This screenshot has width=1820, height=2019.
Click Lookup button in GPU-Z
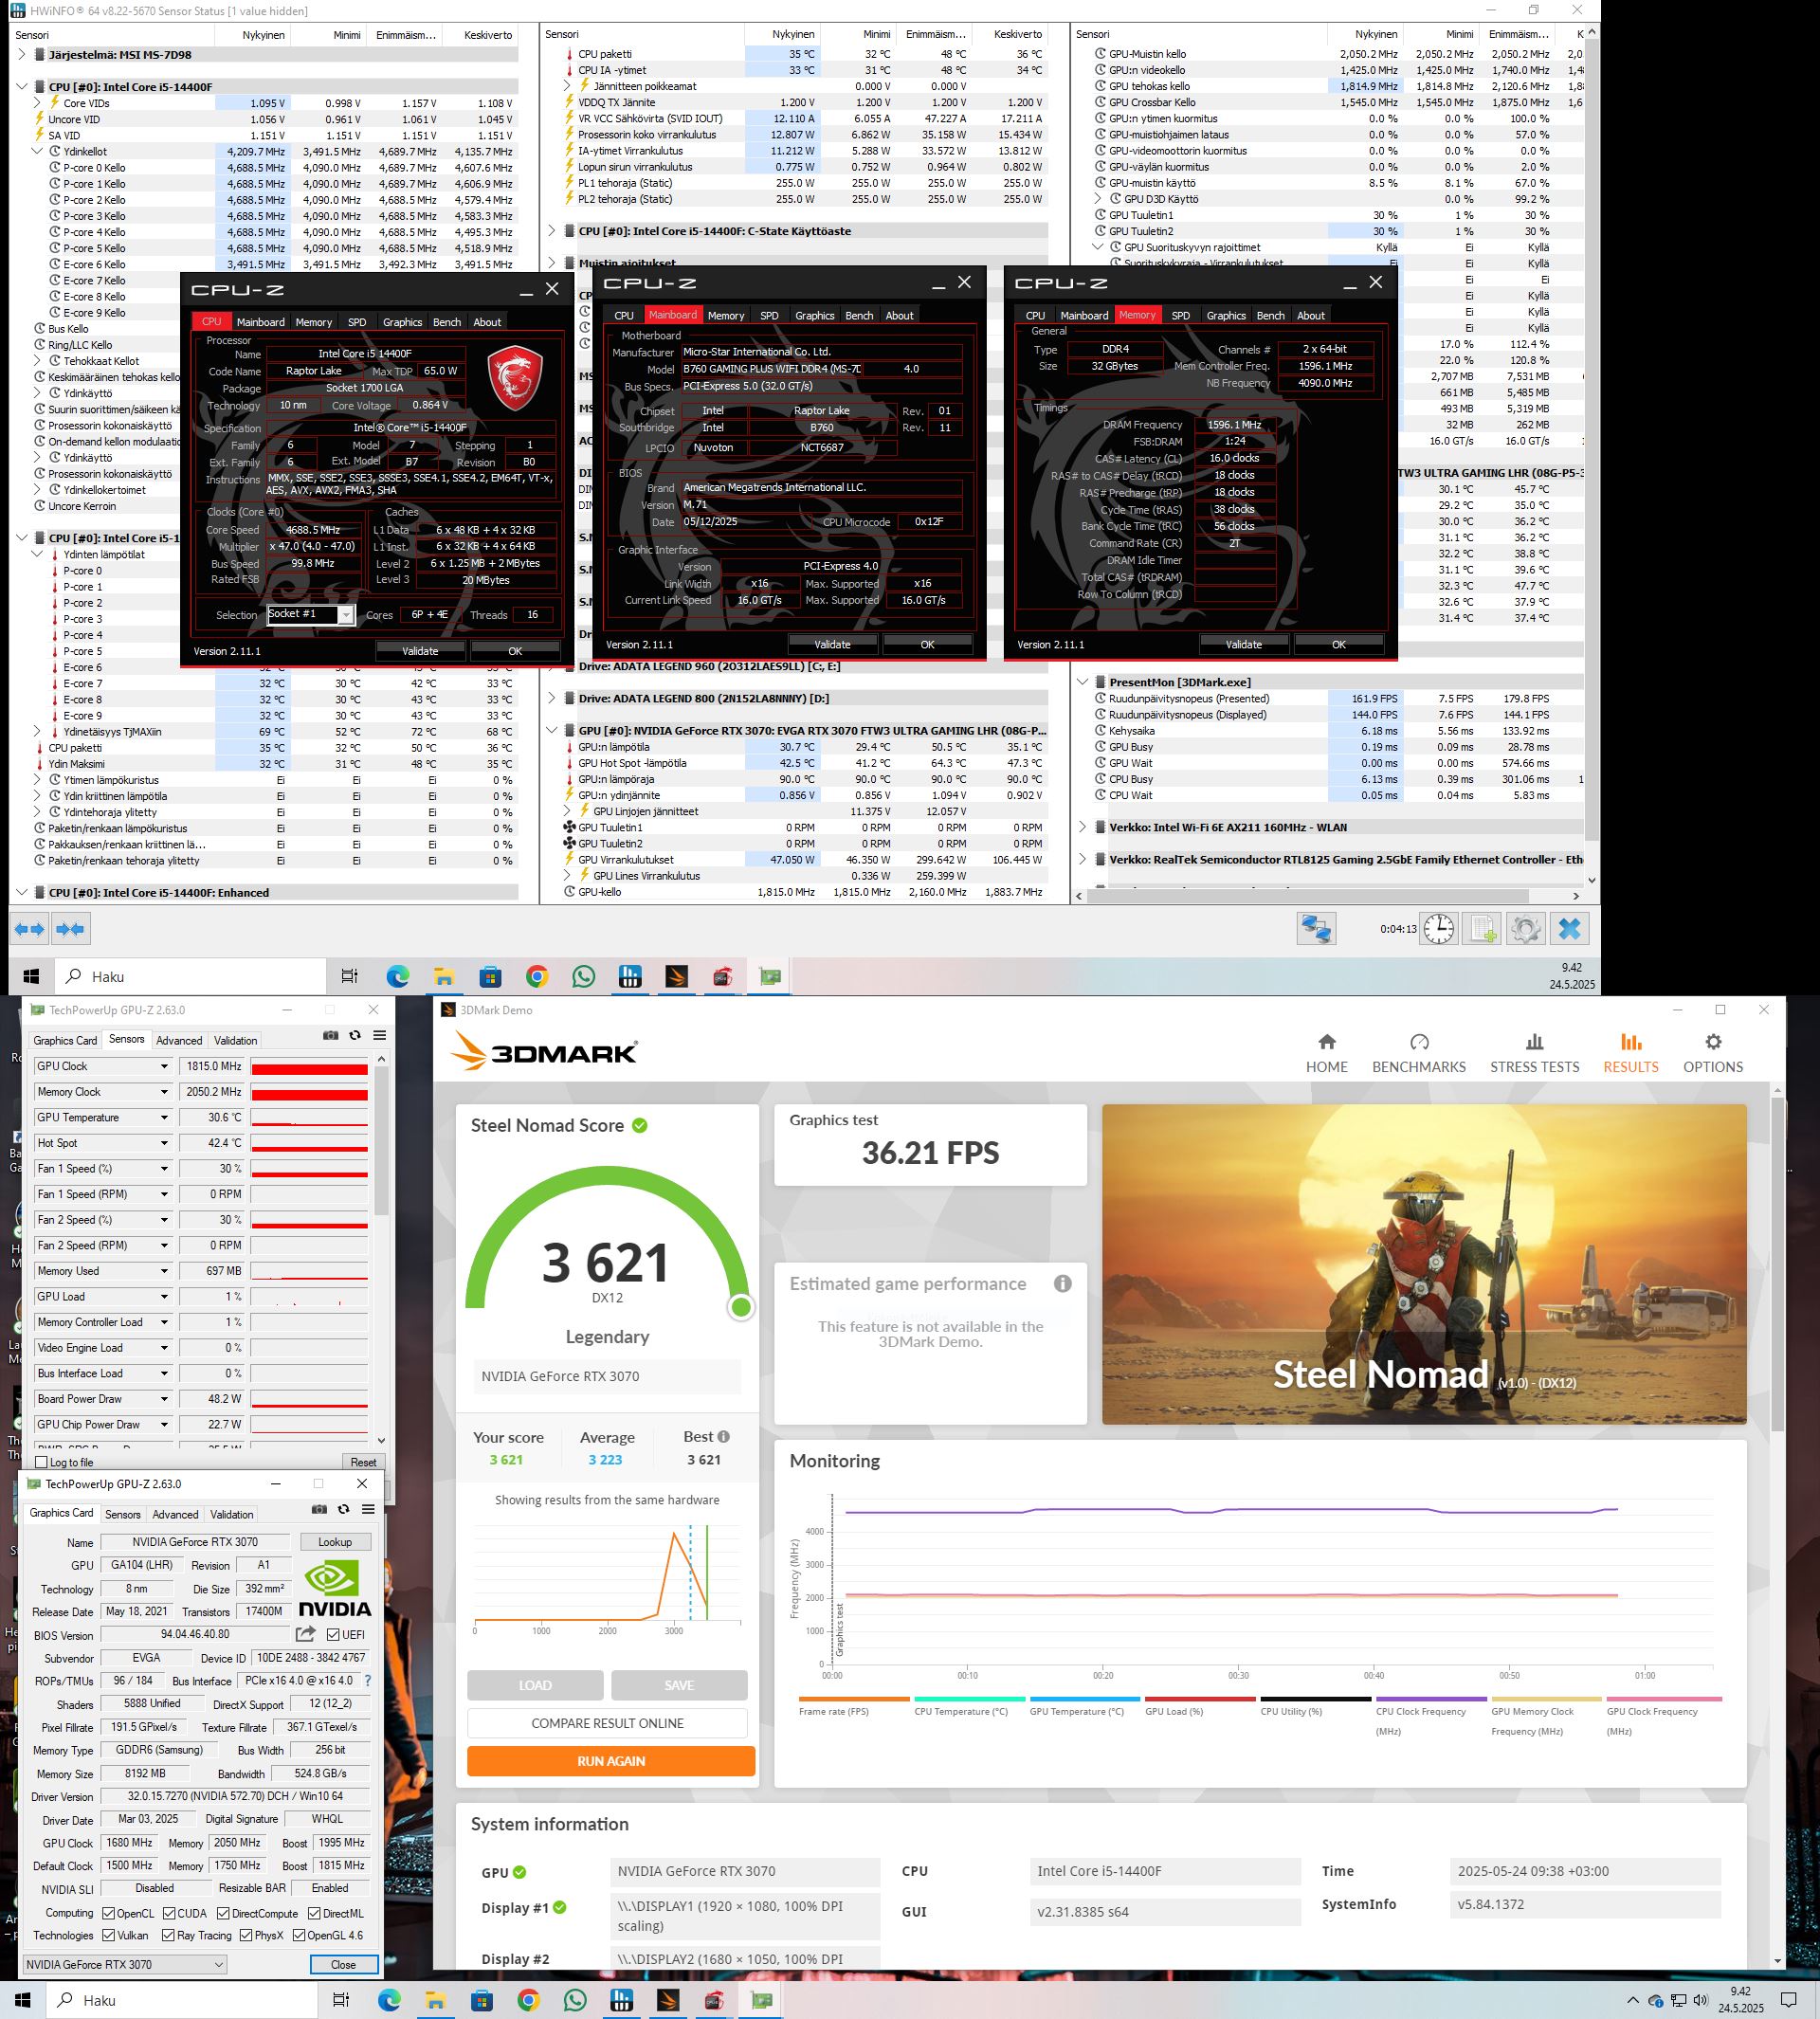click(x=335, y=1541)
